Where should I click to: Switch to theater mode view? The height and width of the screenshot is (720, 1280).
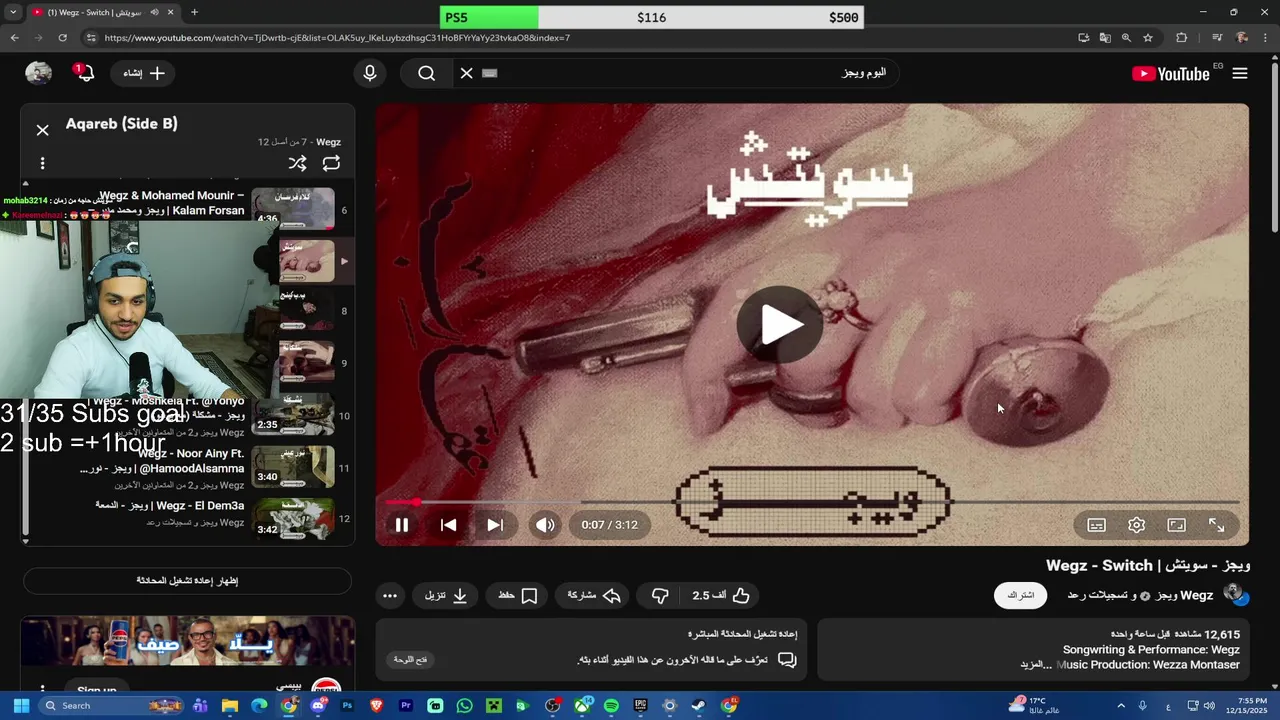coord(1176,525)
